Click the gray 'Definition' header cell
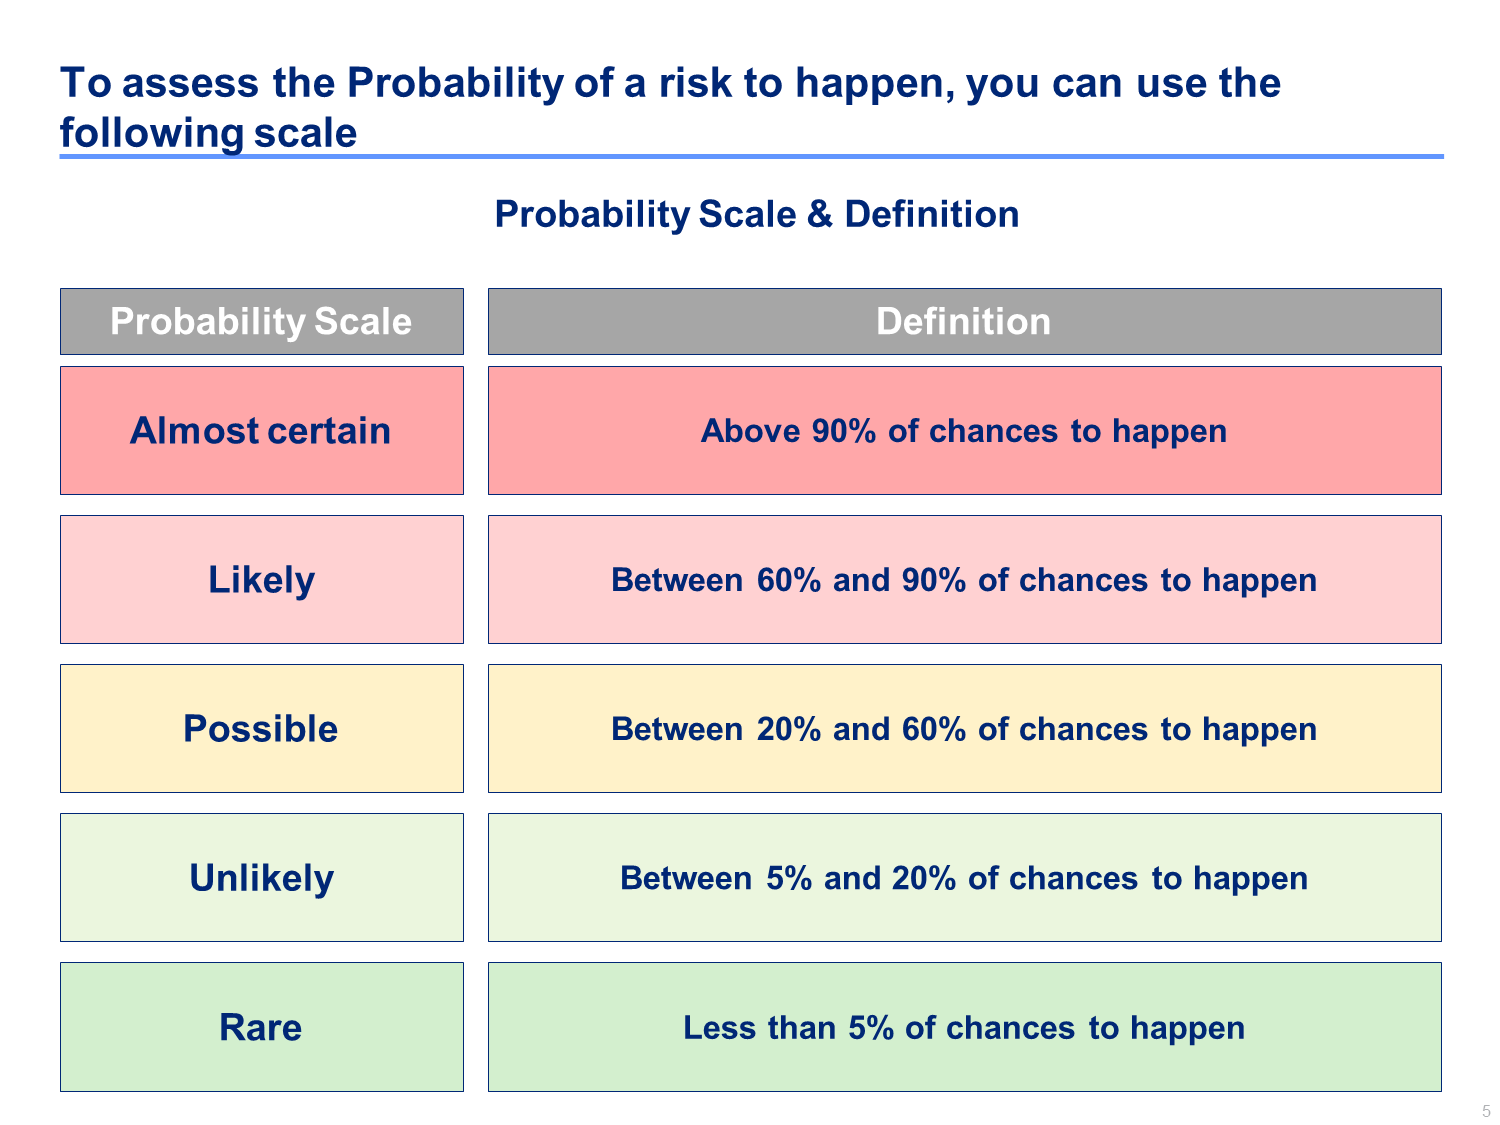The height and width of the screenshot is (1125, 1500). (964, 321)
